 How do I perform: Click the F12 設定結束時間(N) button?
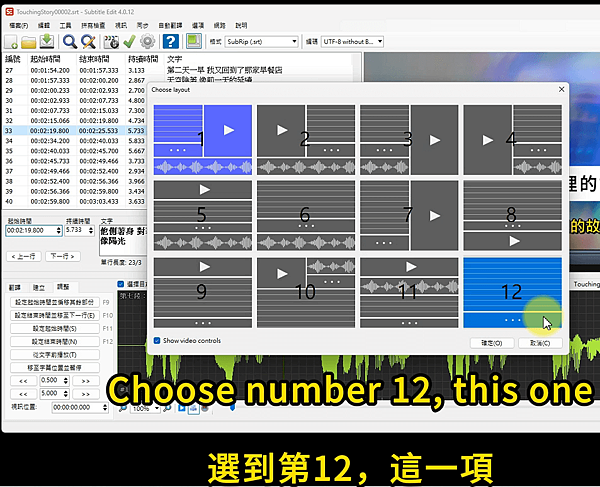click(55, 342)
